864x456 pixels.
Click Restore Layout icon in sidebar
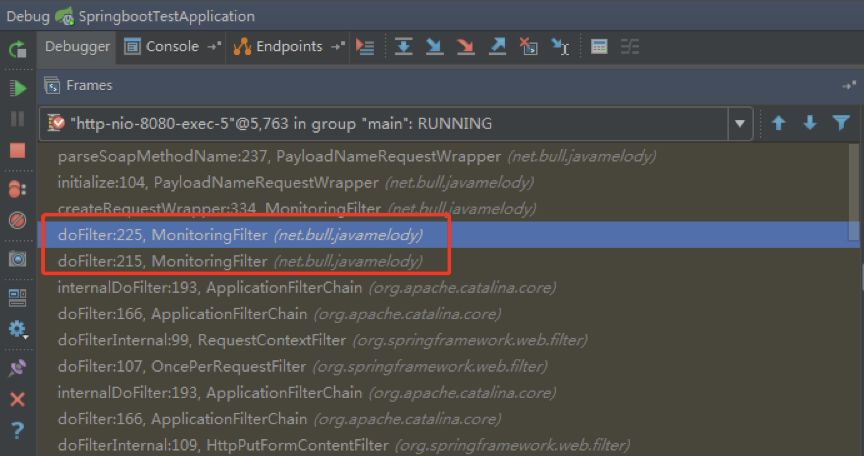pyautogui.click(x=17, y=298)
